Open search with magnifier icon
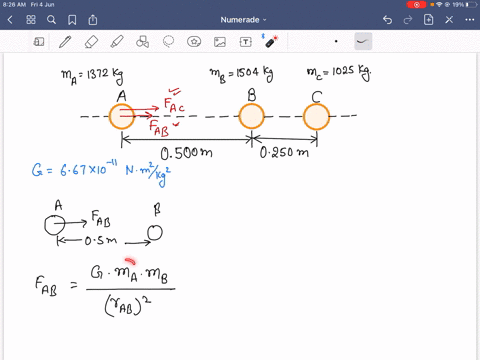 coord(51,20)
